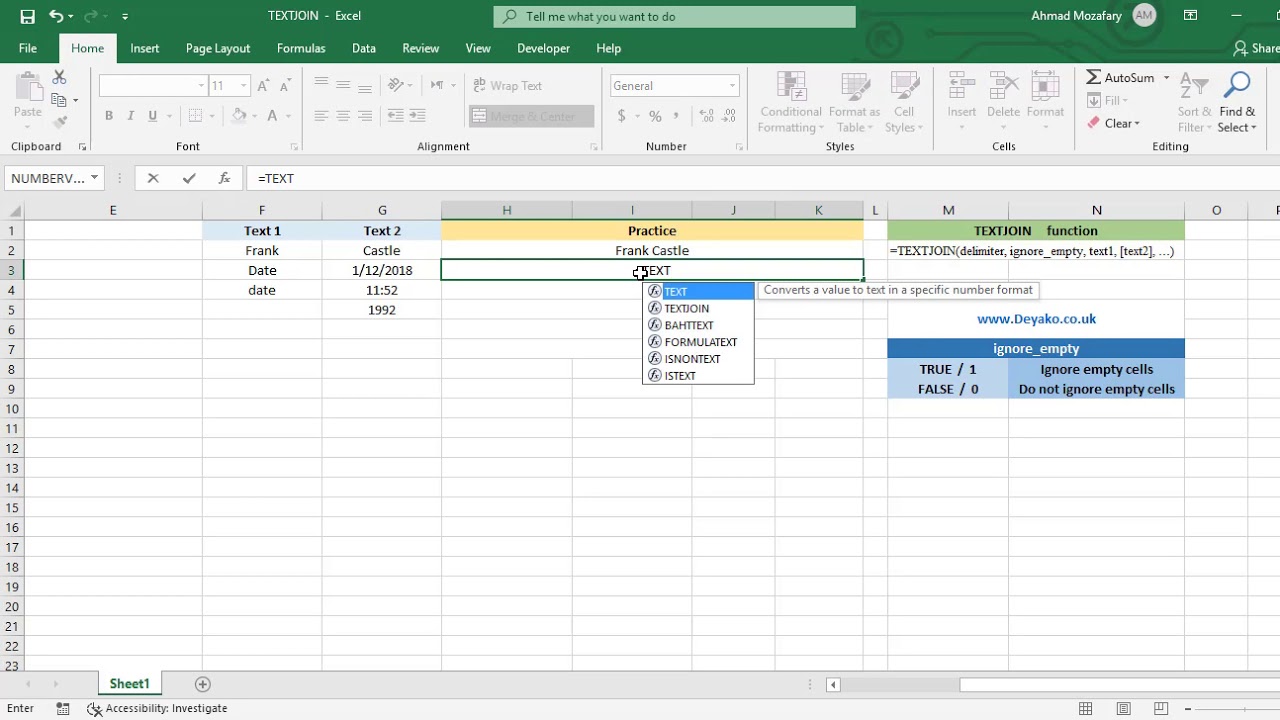Select the Sheet1 tab
The height and width of the screenshot is (720, 1280).
pyautogui.click(x=129, y=684)
